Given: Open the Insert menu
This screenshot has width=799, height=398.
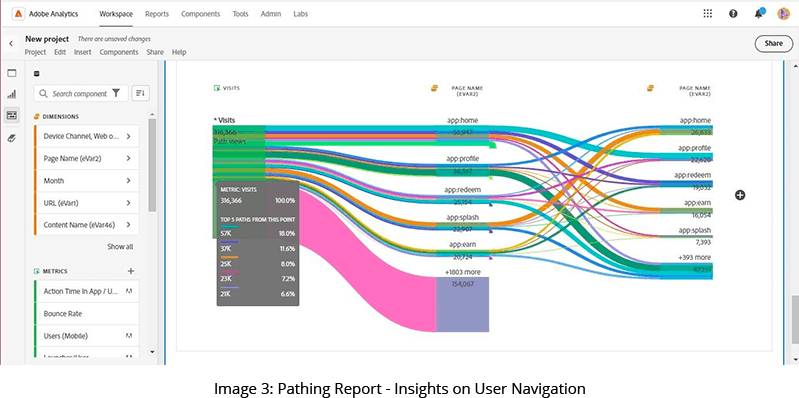Looking at the screenshot, I should coord(83,52).
